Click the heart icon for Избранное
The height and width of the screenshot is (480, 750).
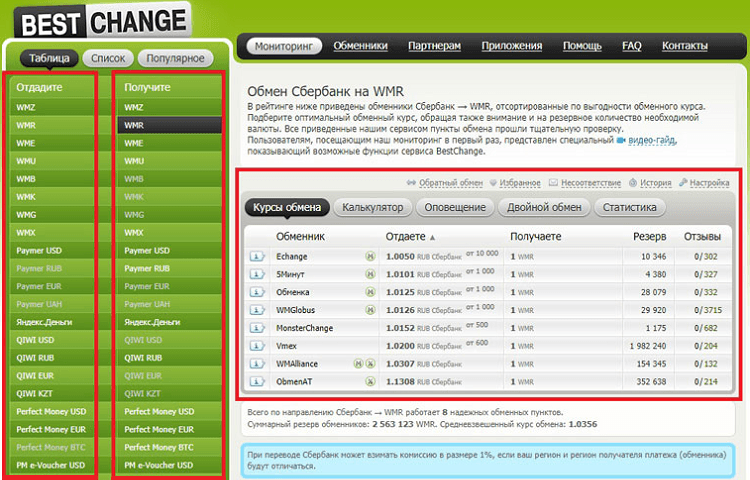[493, 182]
